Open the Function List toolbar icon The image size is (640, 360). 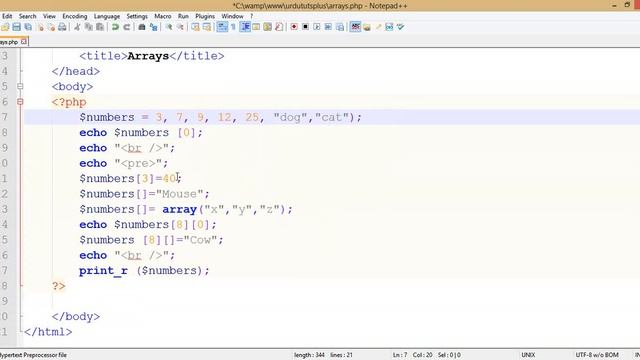point(279,27)
